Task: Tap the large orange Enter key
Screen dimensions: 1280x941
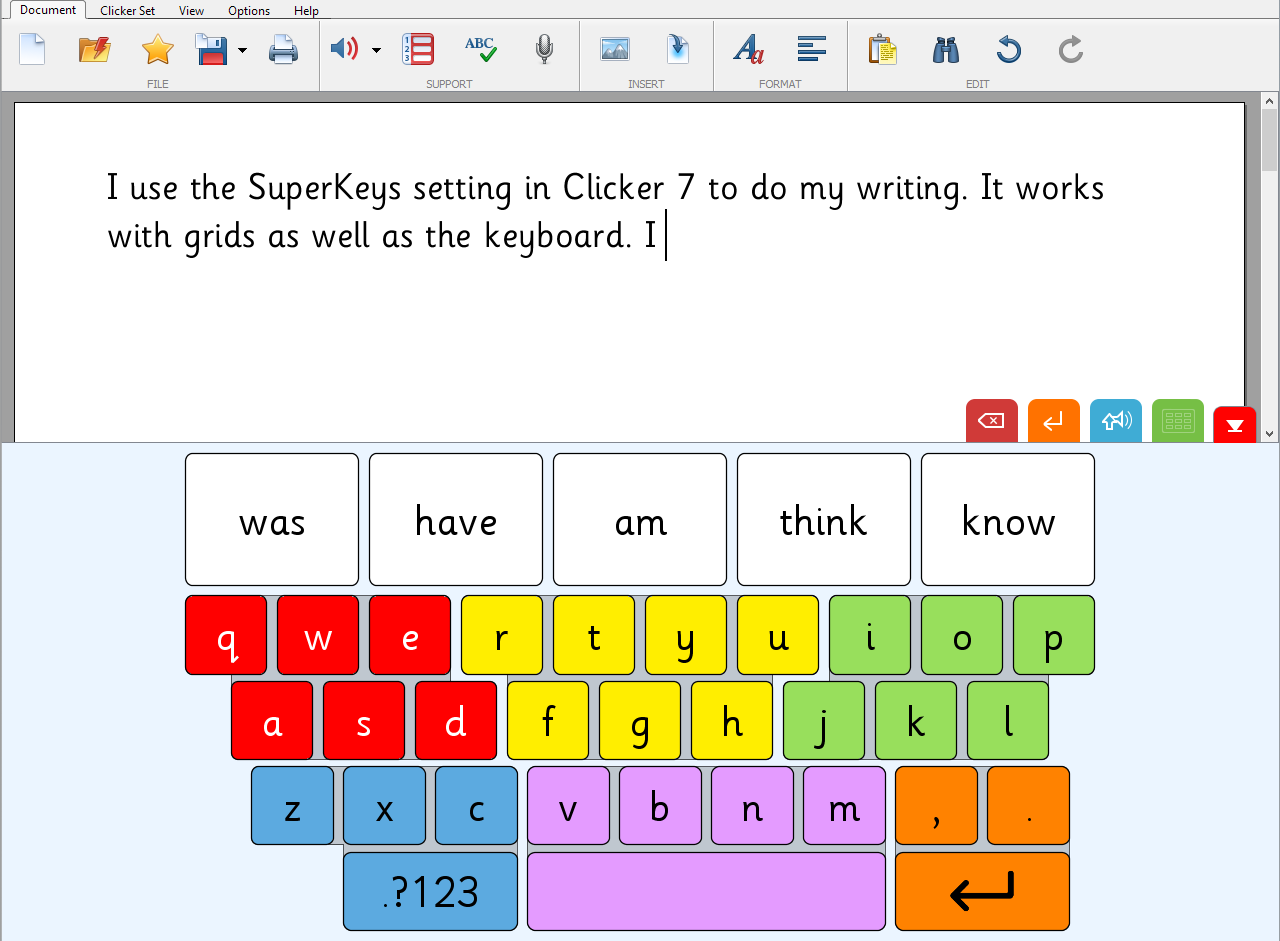Action: 982,891
